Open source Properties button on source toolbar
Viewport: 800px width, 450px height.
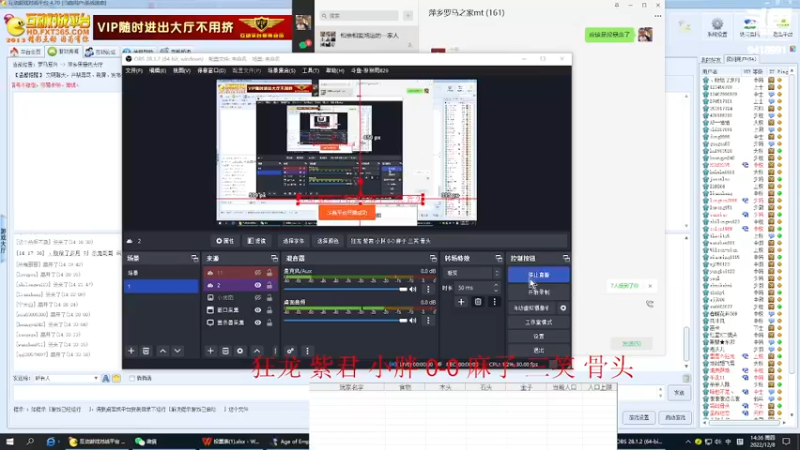tap(225, 241)
